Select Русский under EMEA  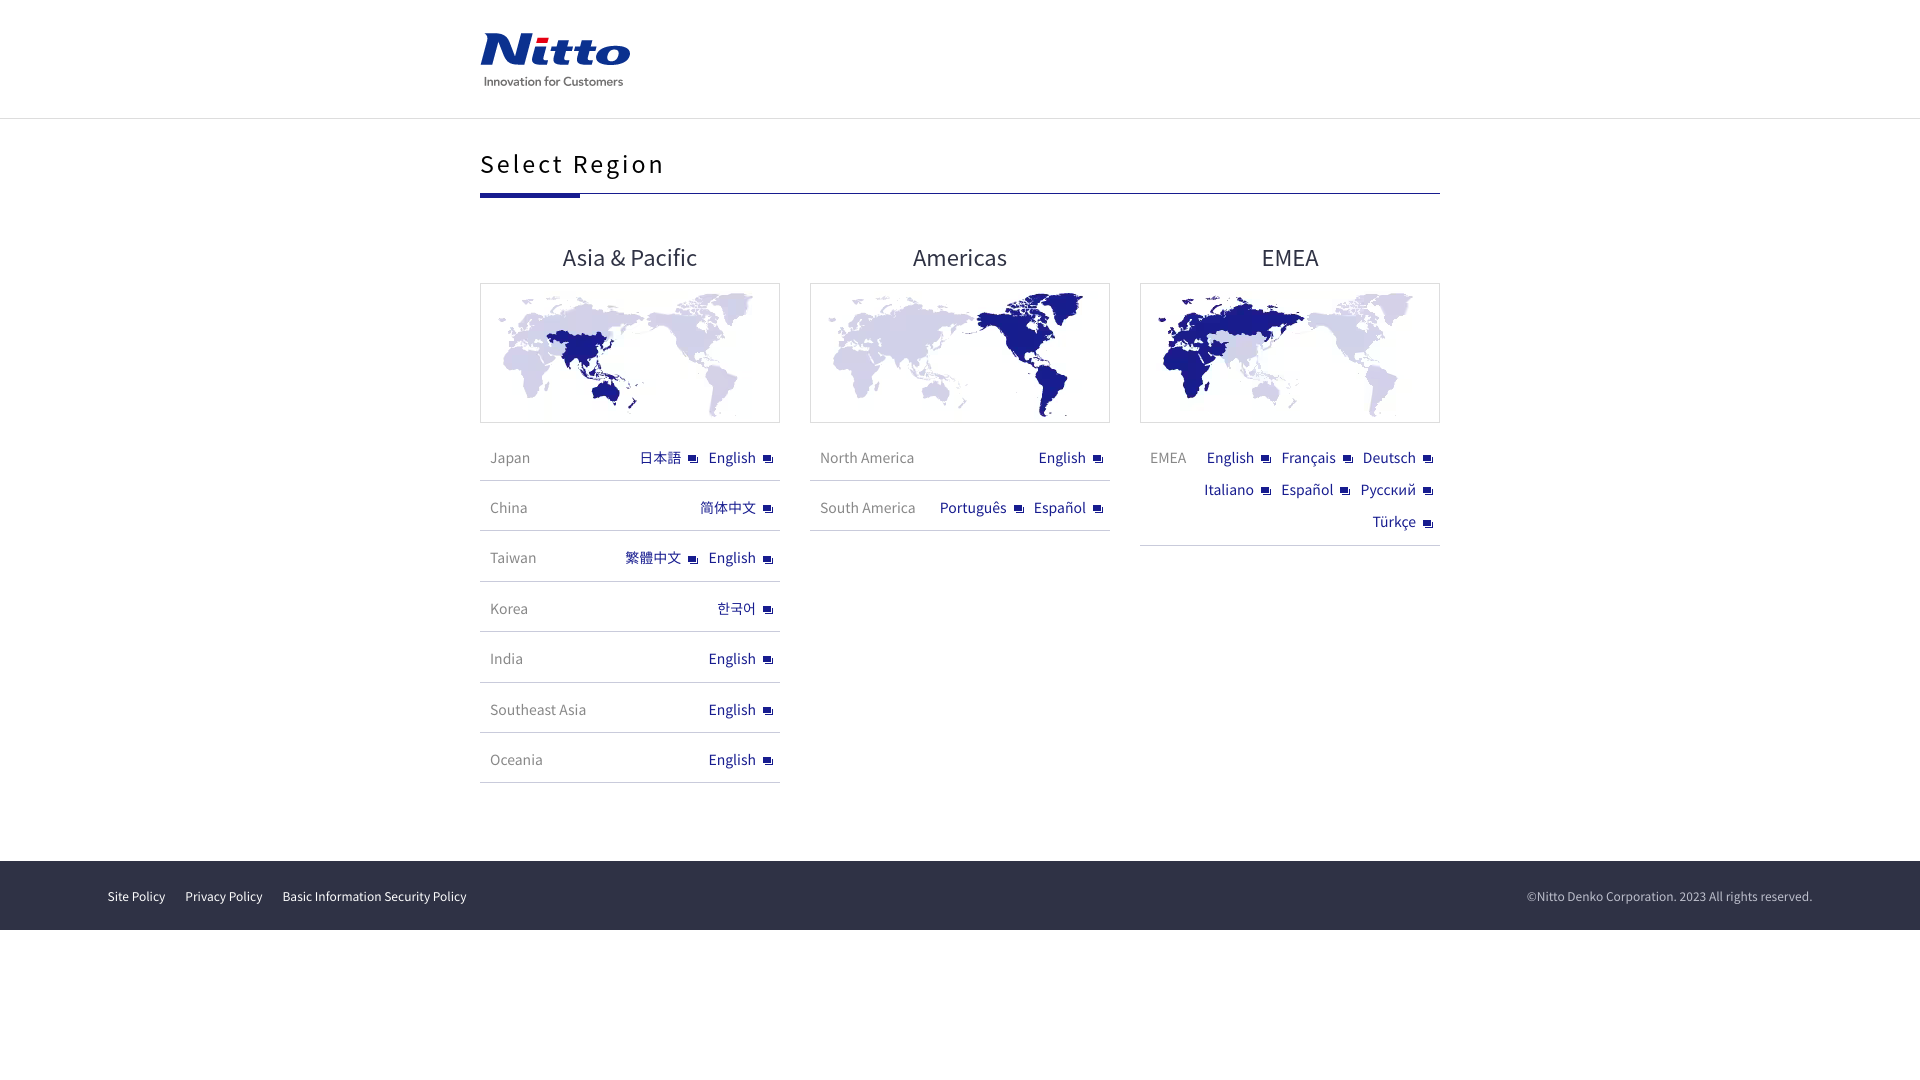(1388, 490)
